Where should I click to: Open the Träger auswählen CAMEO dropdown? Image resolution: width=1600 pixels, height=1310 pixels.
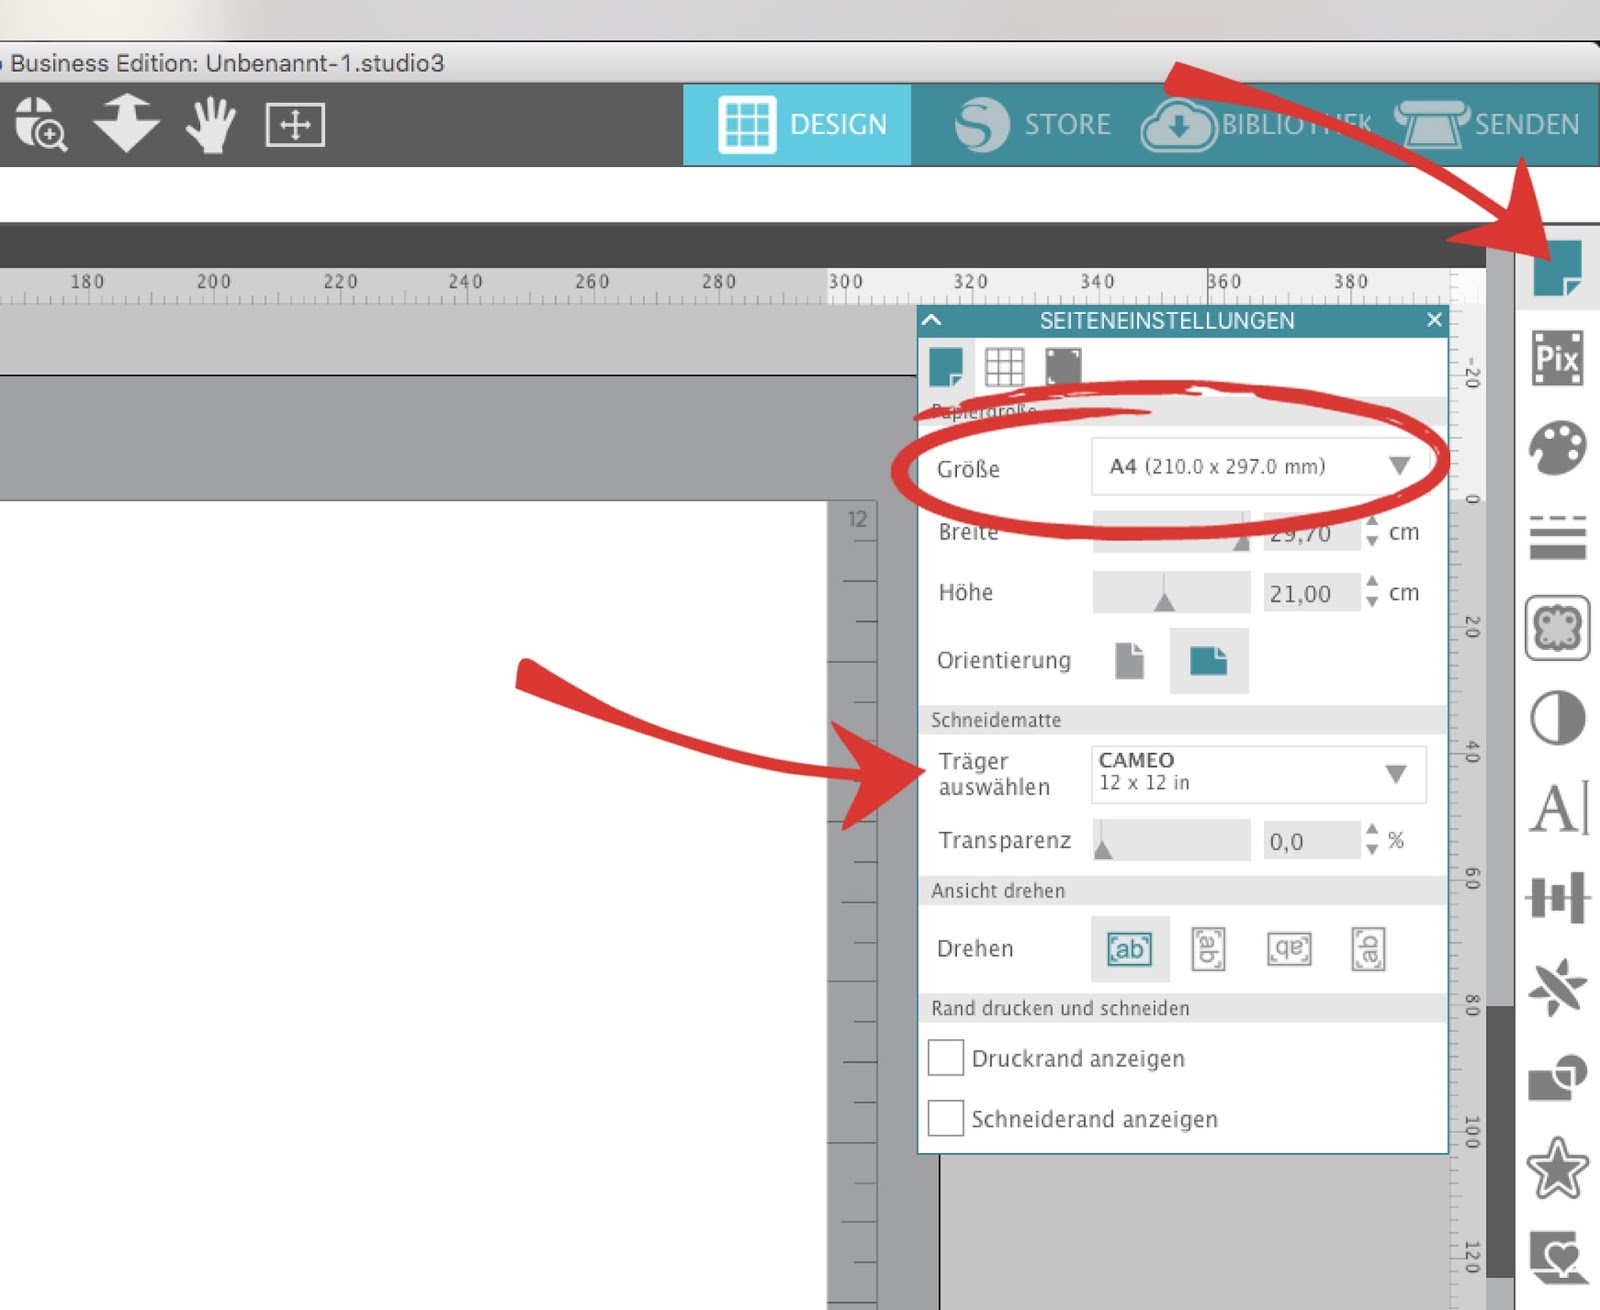[x=1258, y=773]
